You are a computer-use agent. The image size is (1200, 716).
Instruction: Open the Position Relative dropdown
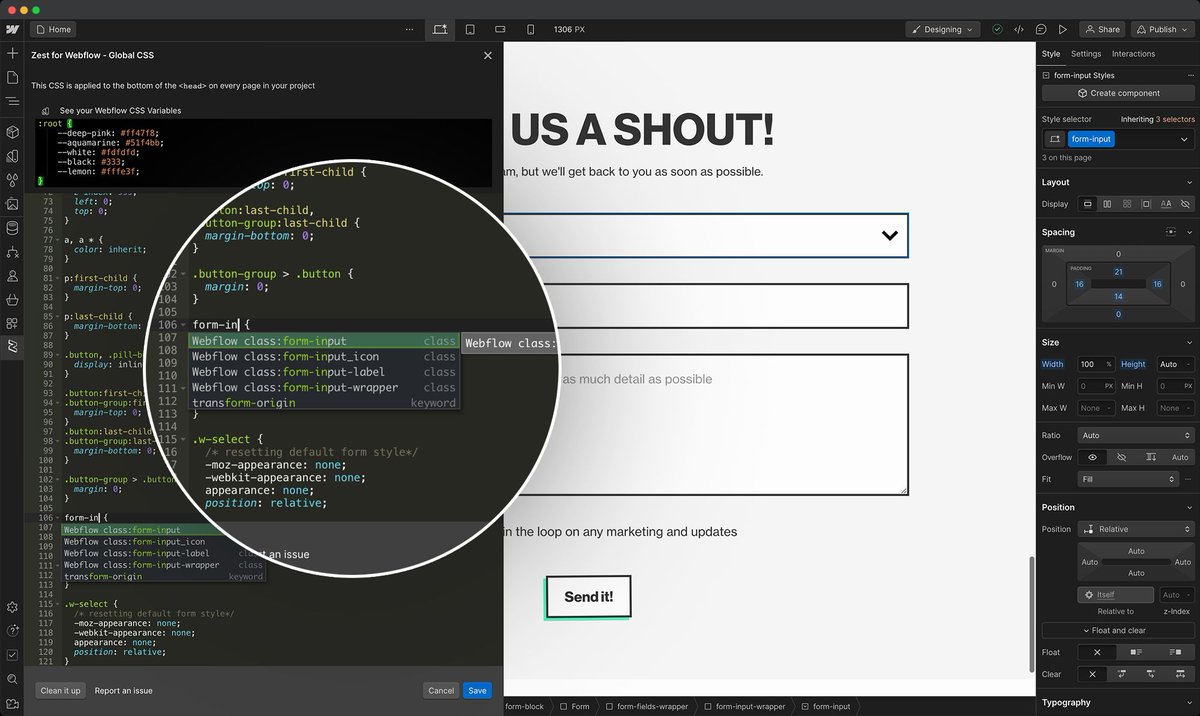pos(1136,529)
